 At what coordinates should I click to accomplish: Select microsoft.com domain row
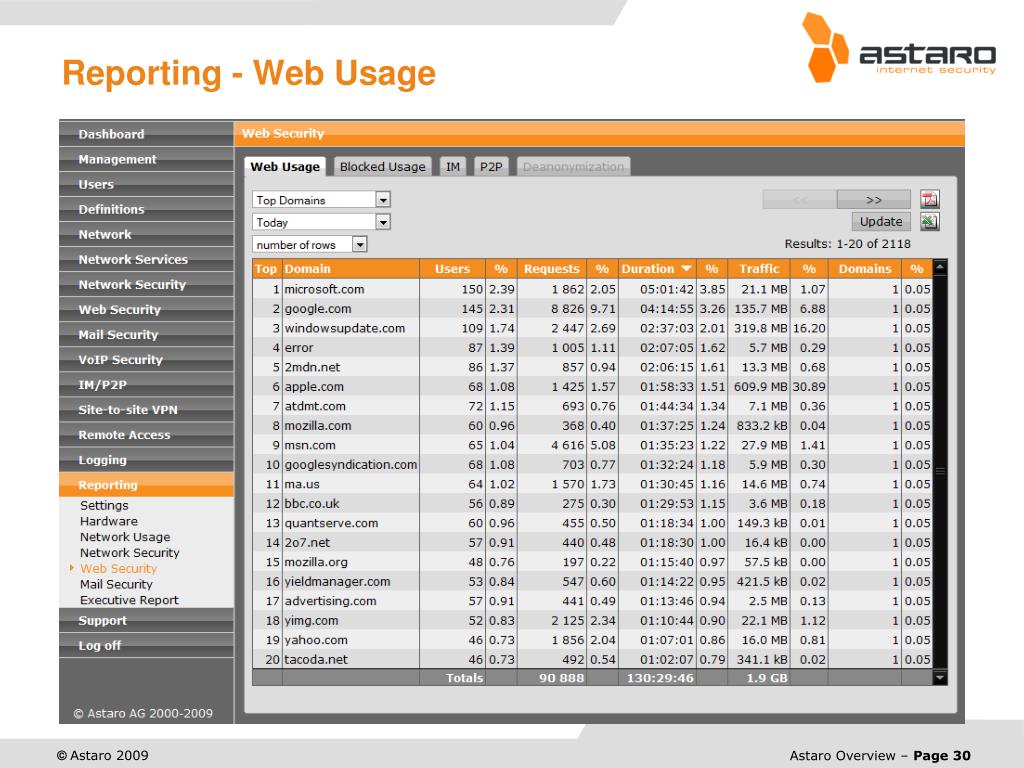(592, 289)
